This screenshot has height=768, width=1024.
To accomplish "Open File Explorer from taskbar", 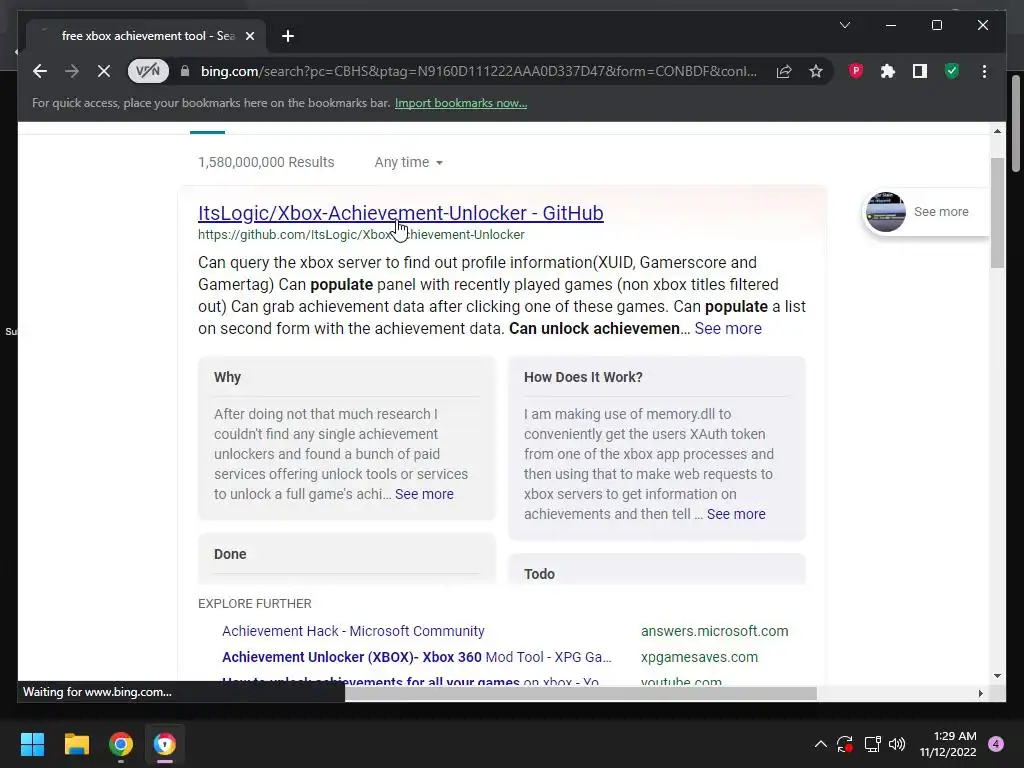I will [x=76, y=744].
